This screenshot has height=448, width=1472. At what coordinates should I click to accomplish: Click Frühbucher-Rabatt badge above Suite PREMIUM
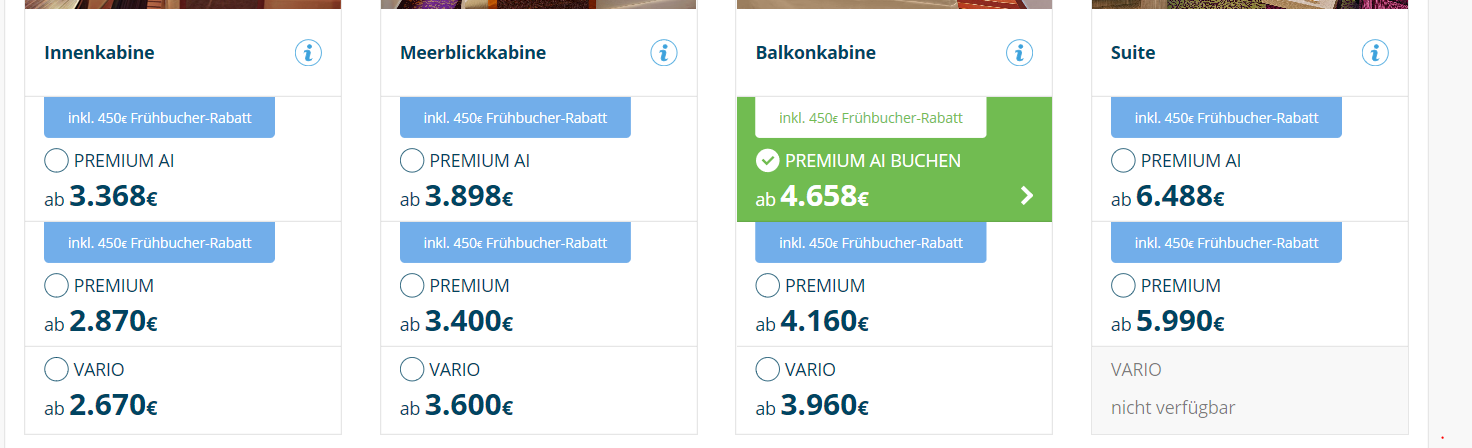(1226, 243)
